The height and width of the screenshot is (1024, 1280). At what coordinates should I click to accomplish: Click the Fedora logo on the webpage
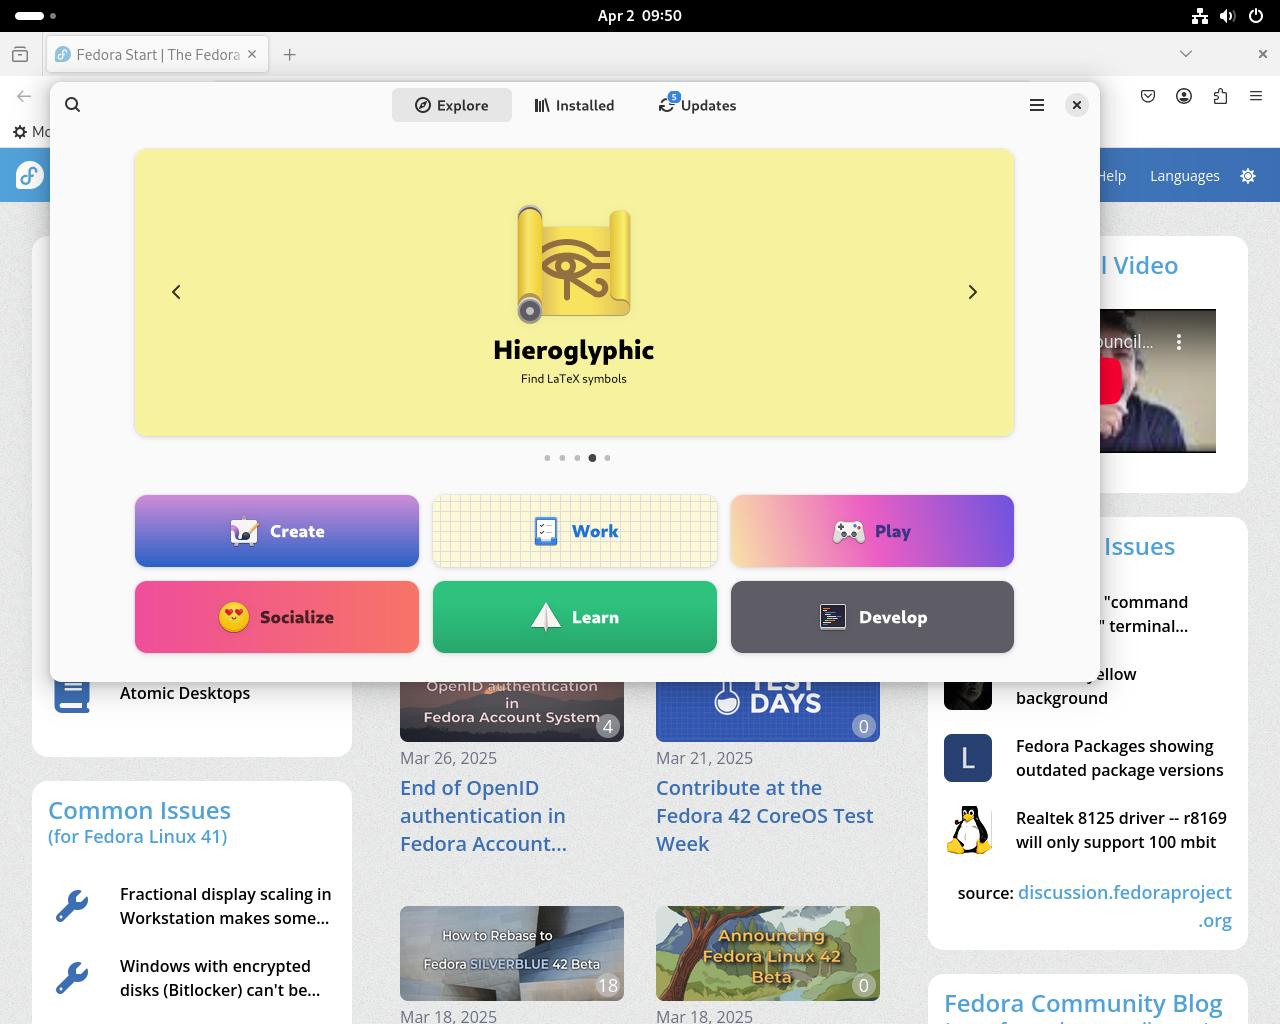(x=30, y=176)
